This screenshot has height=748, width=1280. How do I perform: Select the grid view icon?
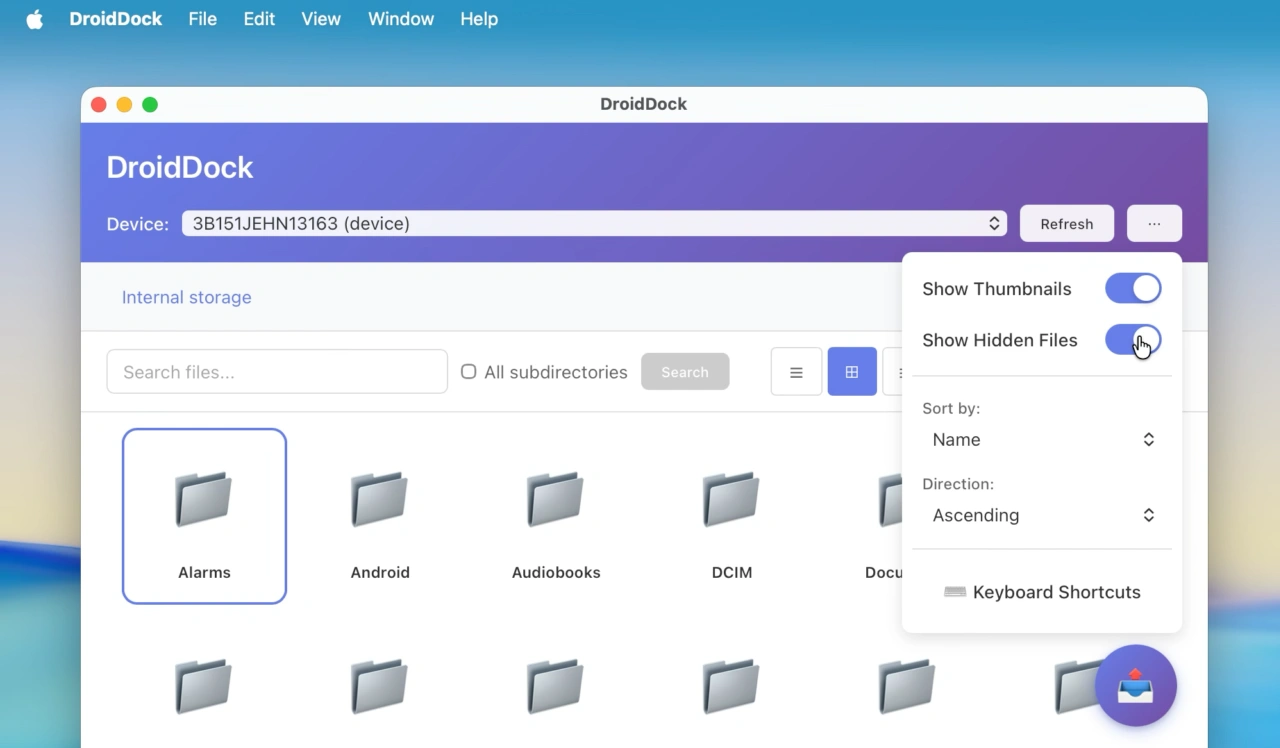tap(852, 372)
